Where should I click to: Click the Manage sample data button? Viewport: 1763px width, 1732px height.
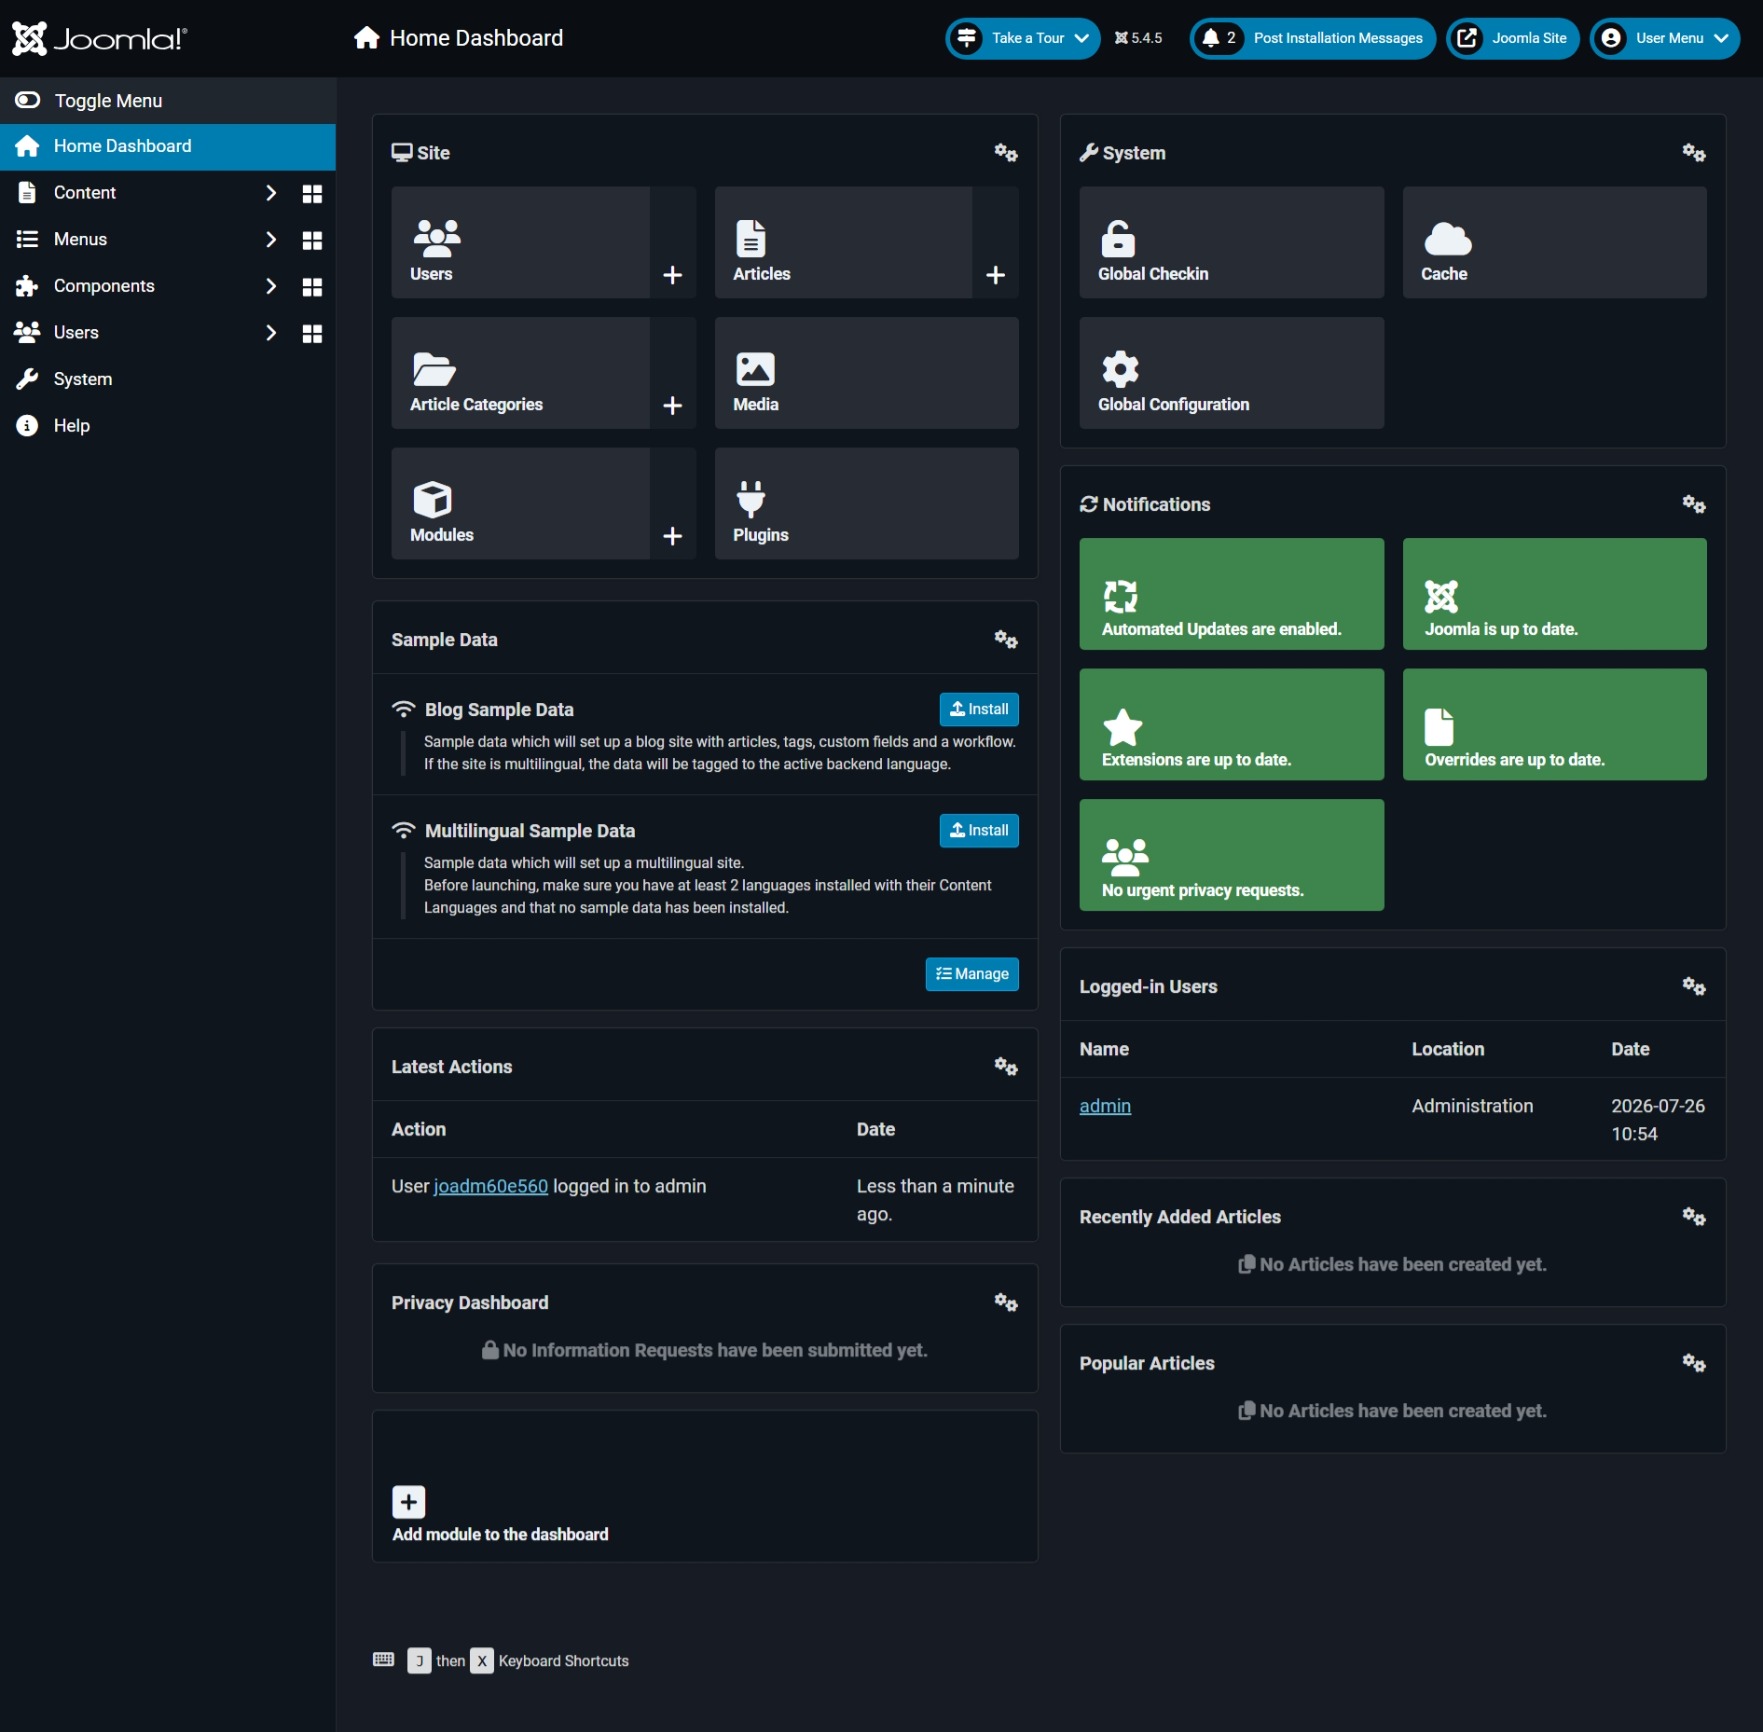coord(972,974)
